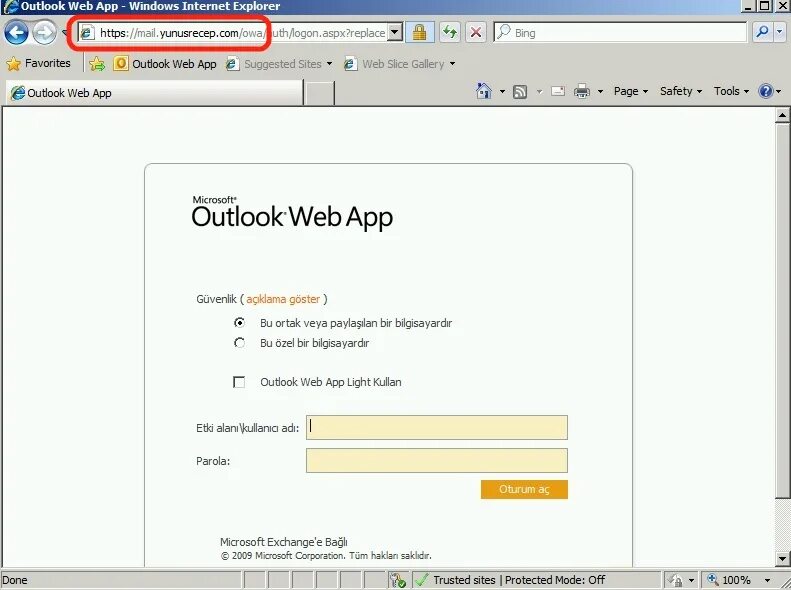The height and width of the screenshot is (590, 791).
Task: Click the page favicon in address bar
Action: [87, 33]
